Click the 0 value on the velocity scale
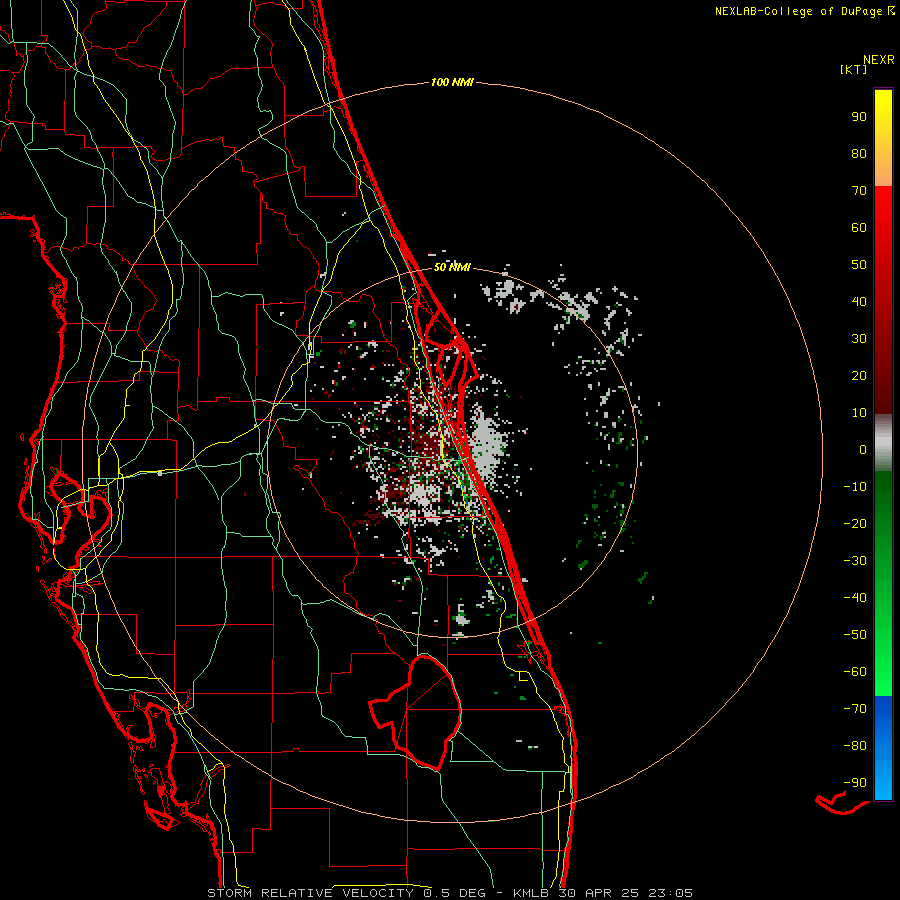This screenshot has width=900, height=900. (863, 450)
